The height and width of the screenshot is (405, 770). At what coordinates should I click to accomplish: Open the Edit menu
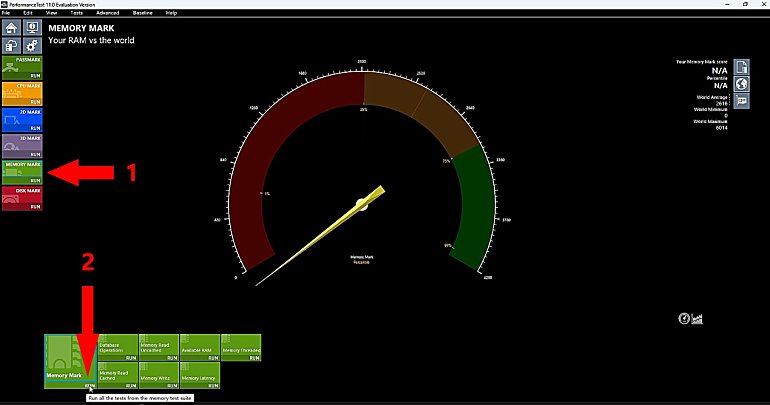click(28, 13)
